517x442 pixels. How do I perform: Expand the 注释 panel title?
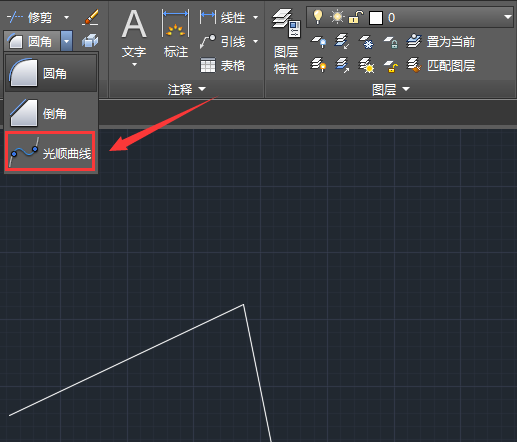pos(186,89)
